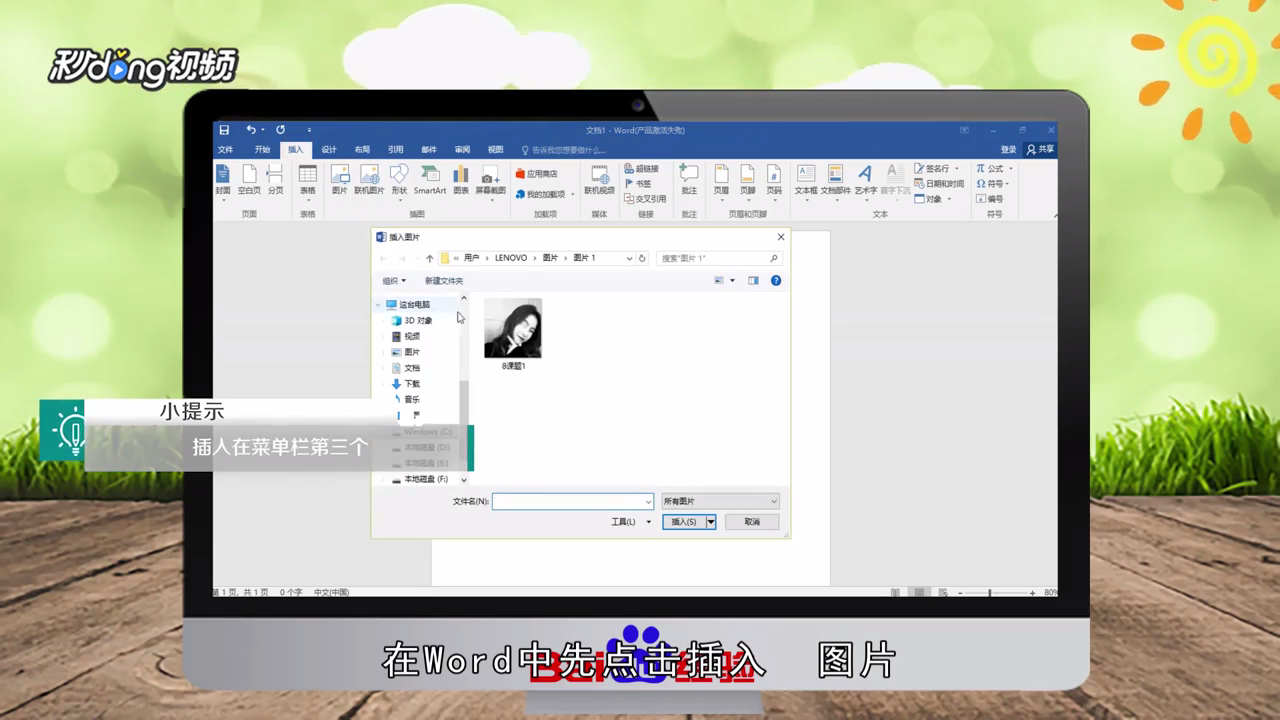Image resolution: width=1280 pixels, height=720 pixels.
Task: Switch to the 视图 View tab
Action: pyautogui.click(x=495, y=150)
